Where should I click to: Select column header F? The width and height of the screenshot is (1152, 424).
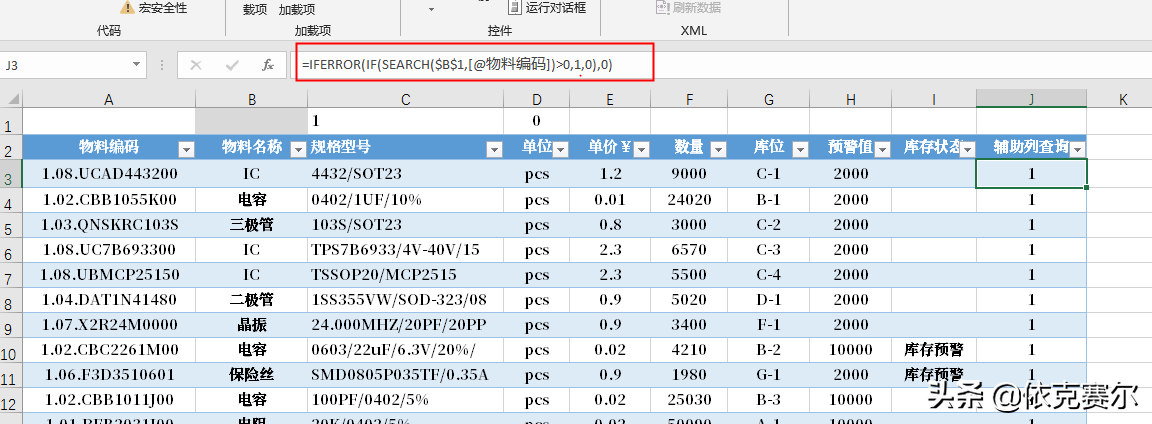[x=688, y=99]
